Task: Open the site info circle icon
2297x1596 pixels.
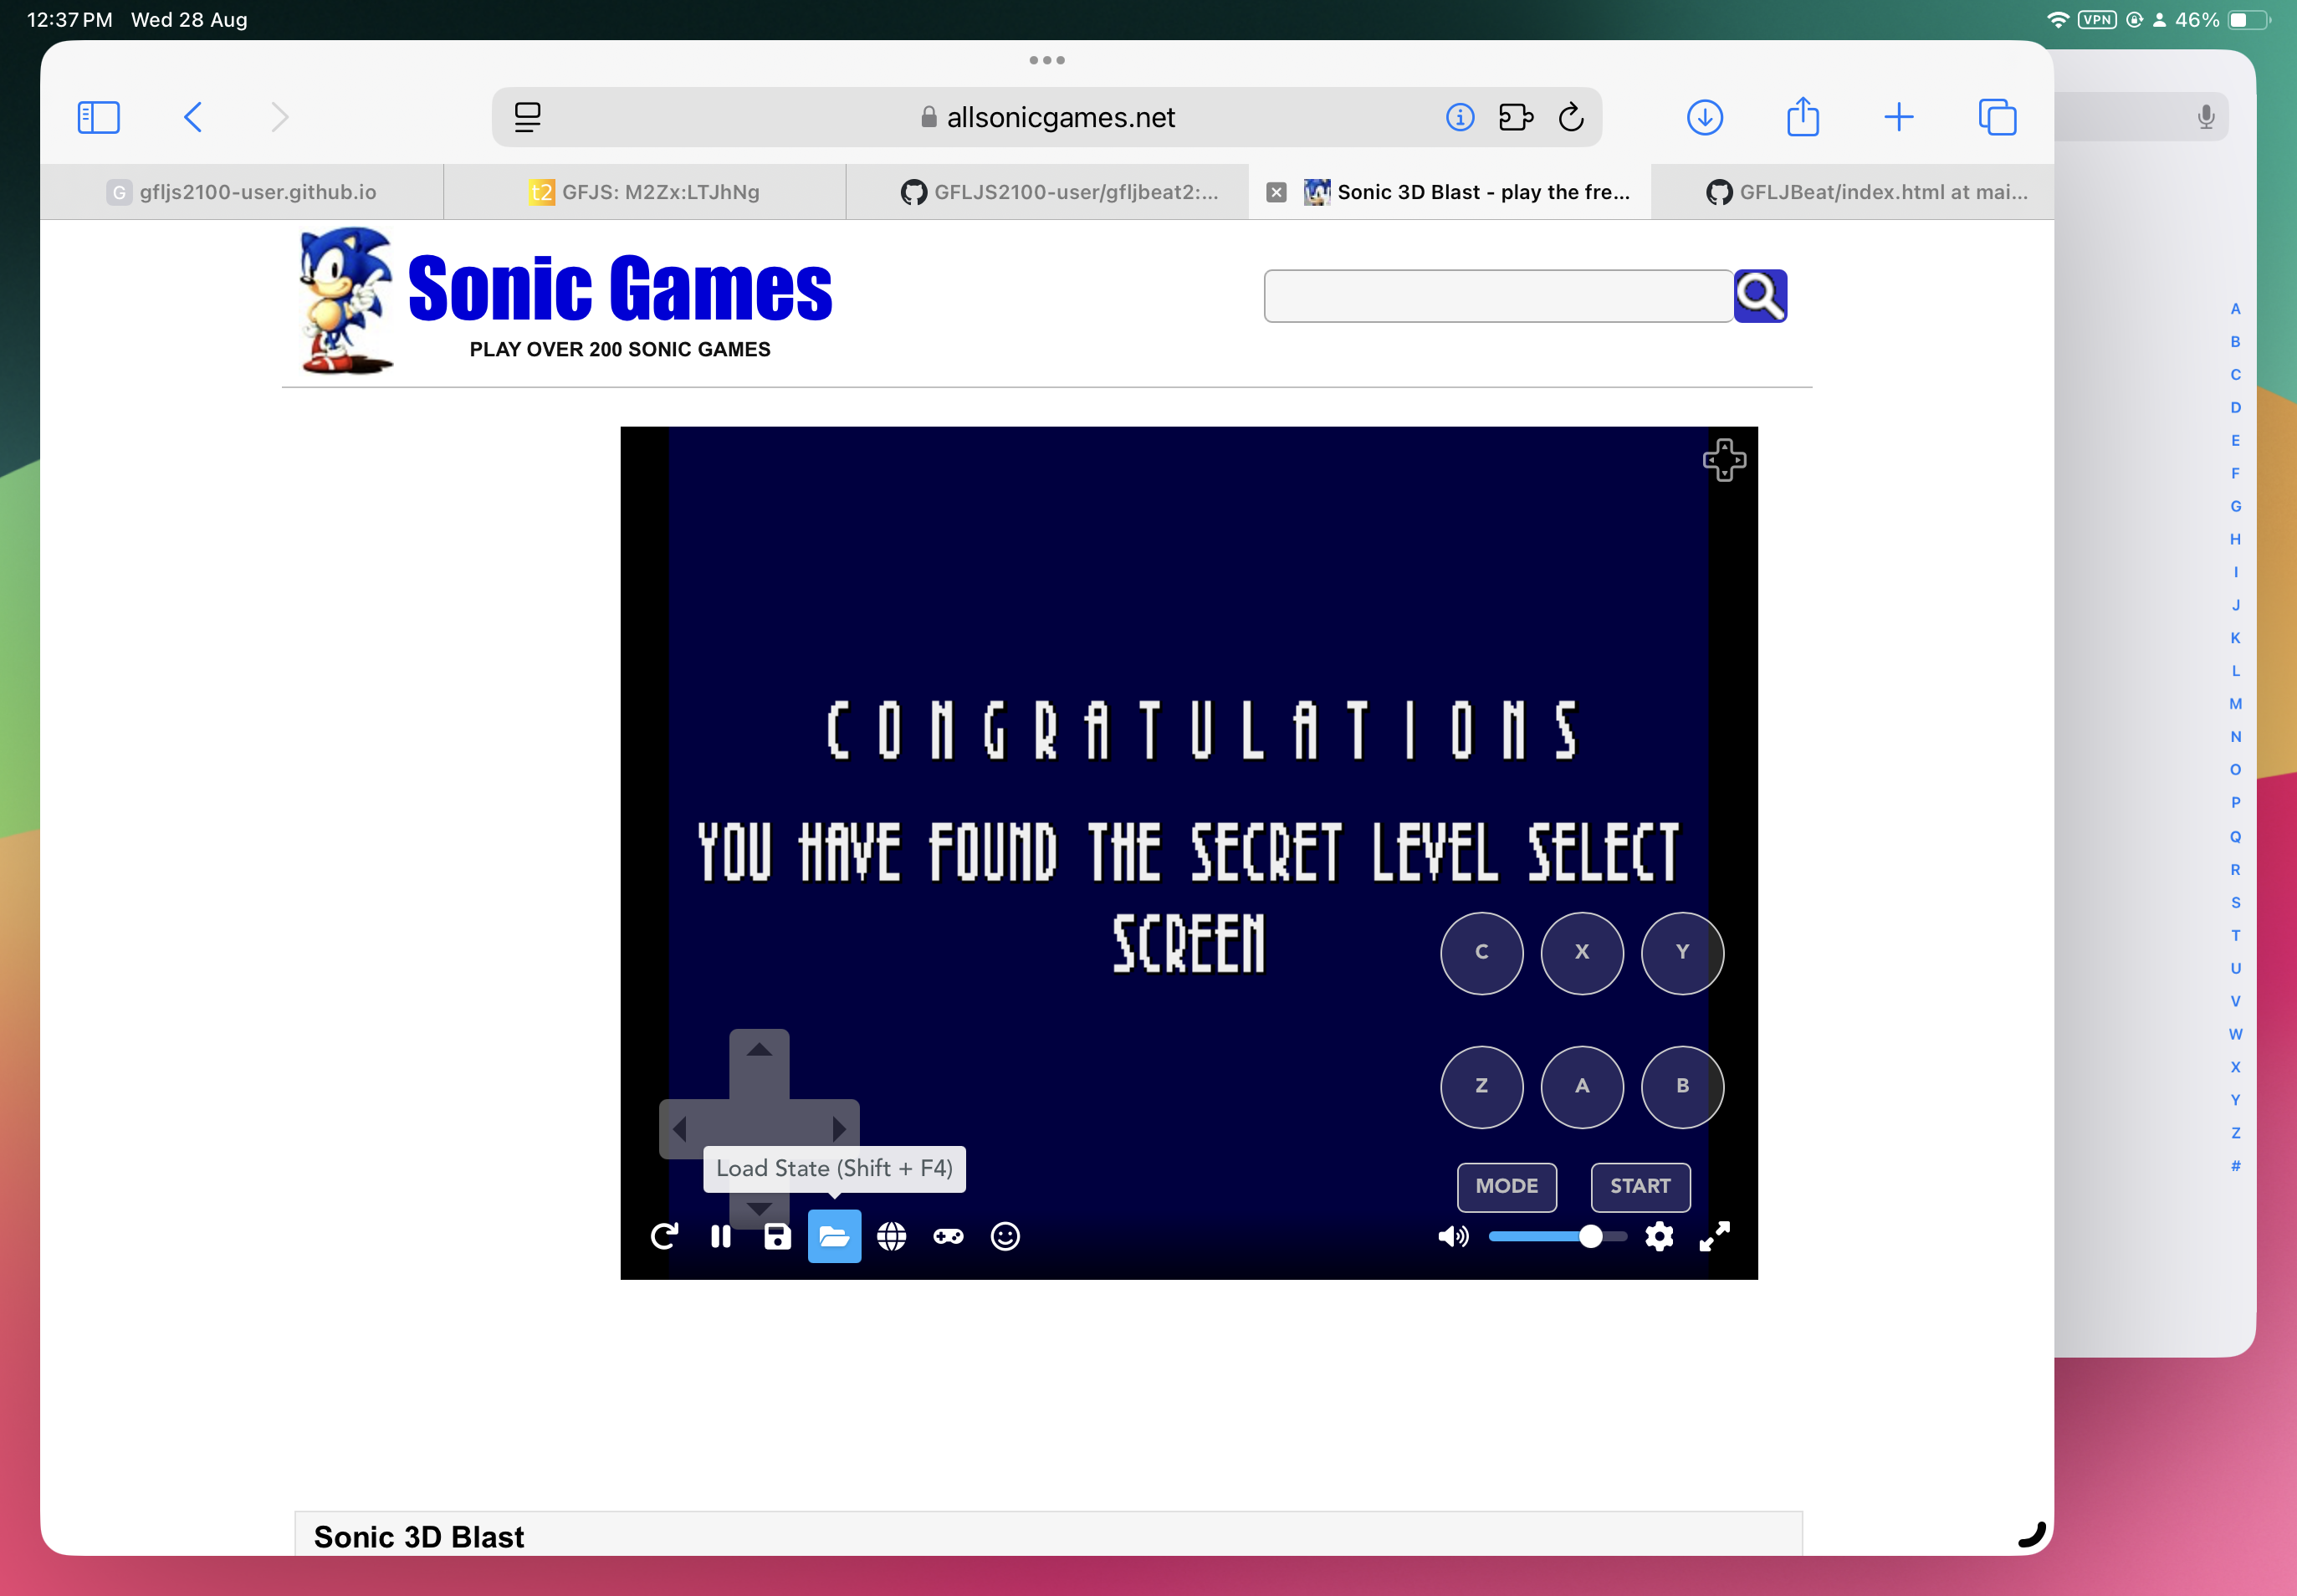Action: [x=1459, y=117]
